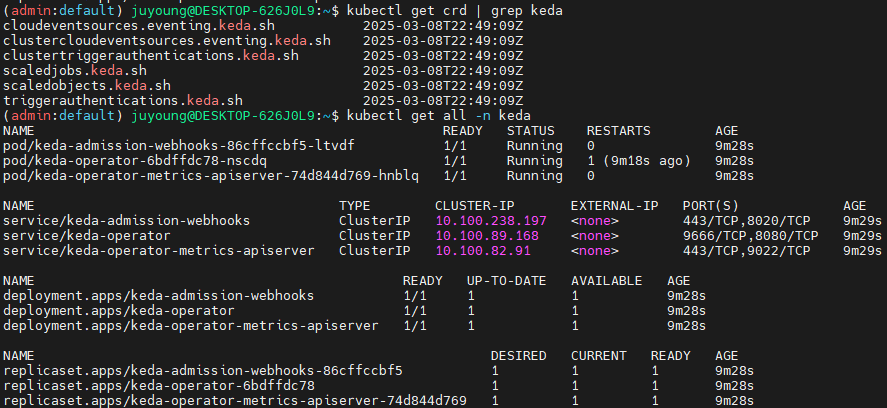Click timestamp beside triggerauthentications.keda.sh
Image resolution: width=887 pixels, height=408 pixels.
443,101
